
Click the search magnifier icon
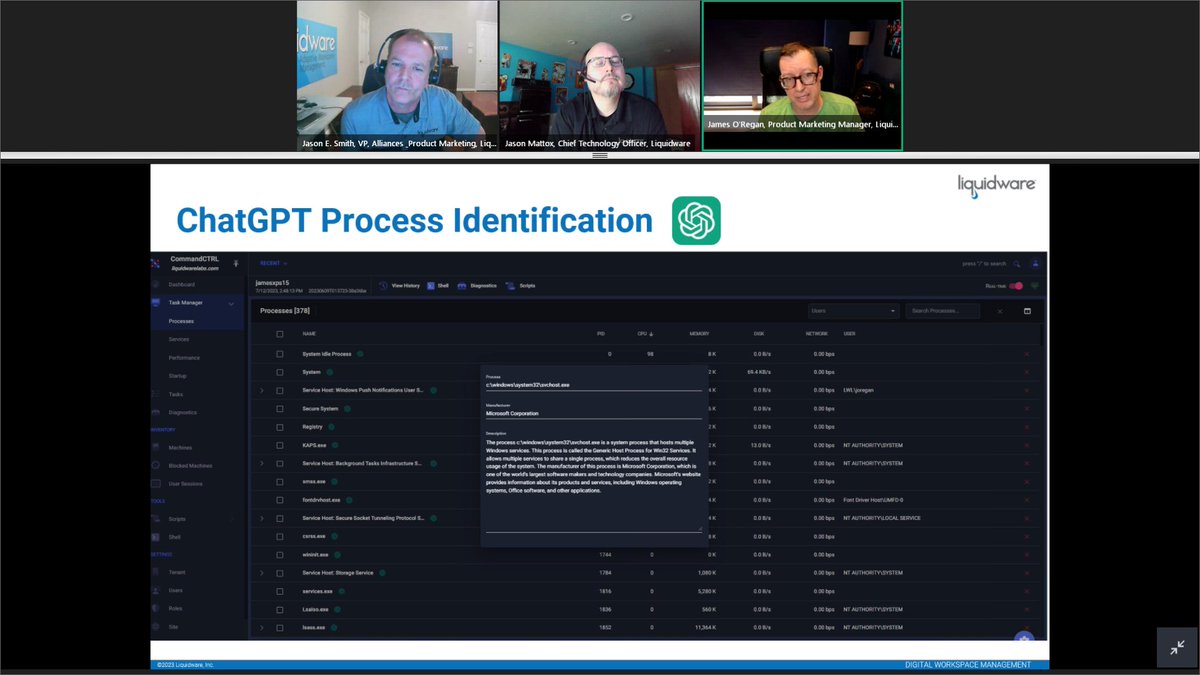point(1017,264)
